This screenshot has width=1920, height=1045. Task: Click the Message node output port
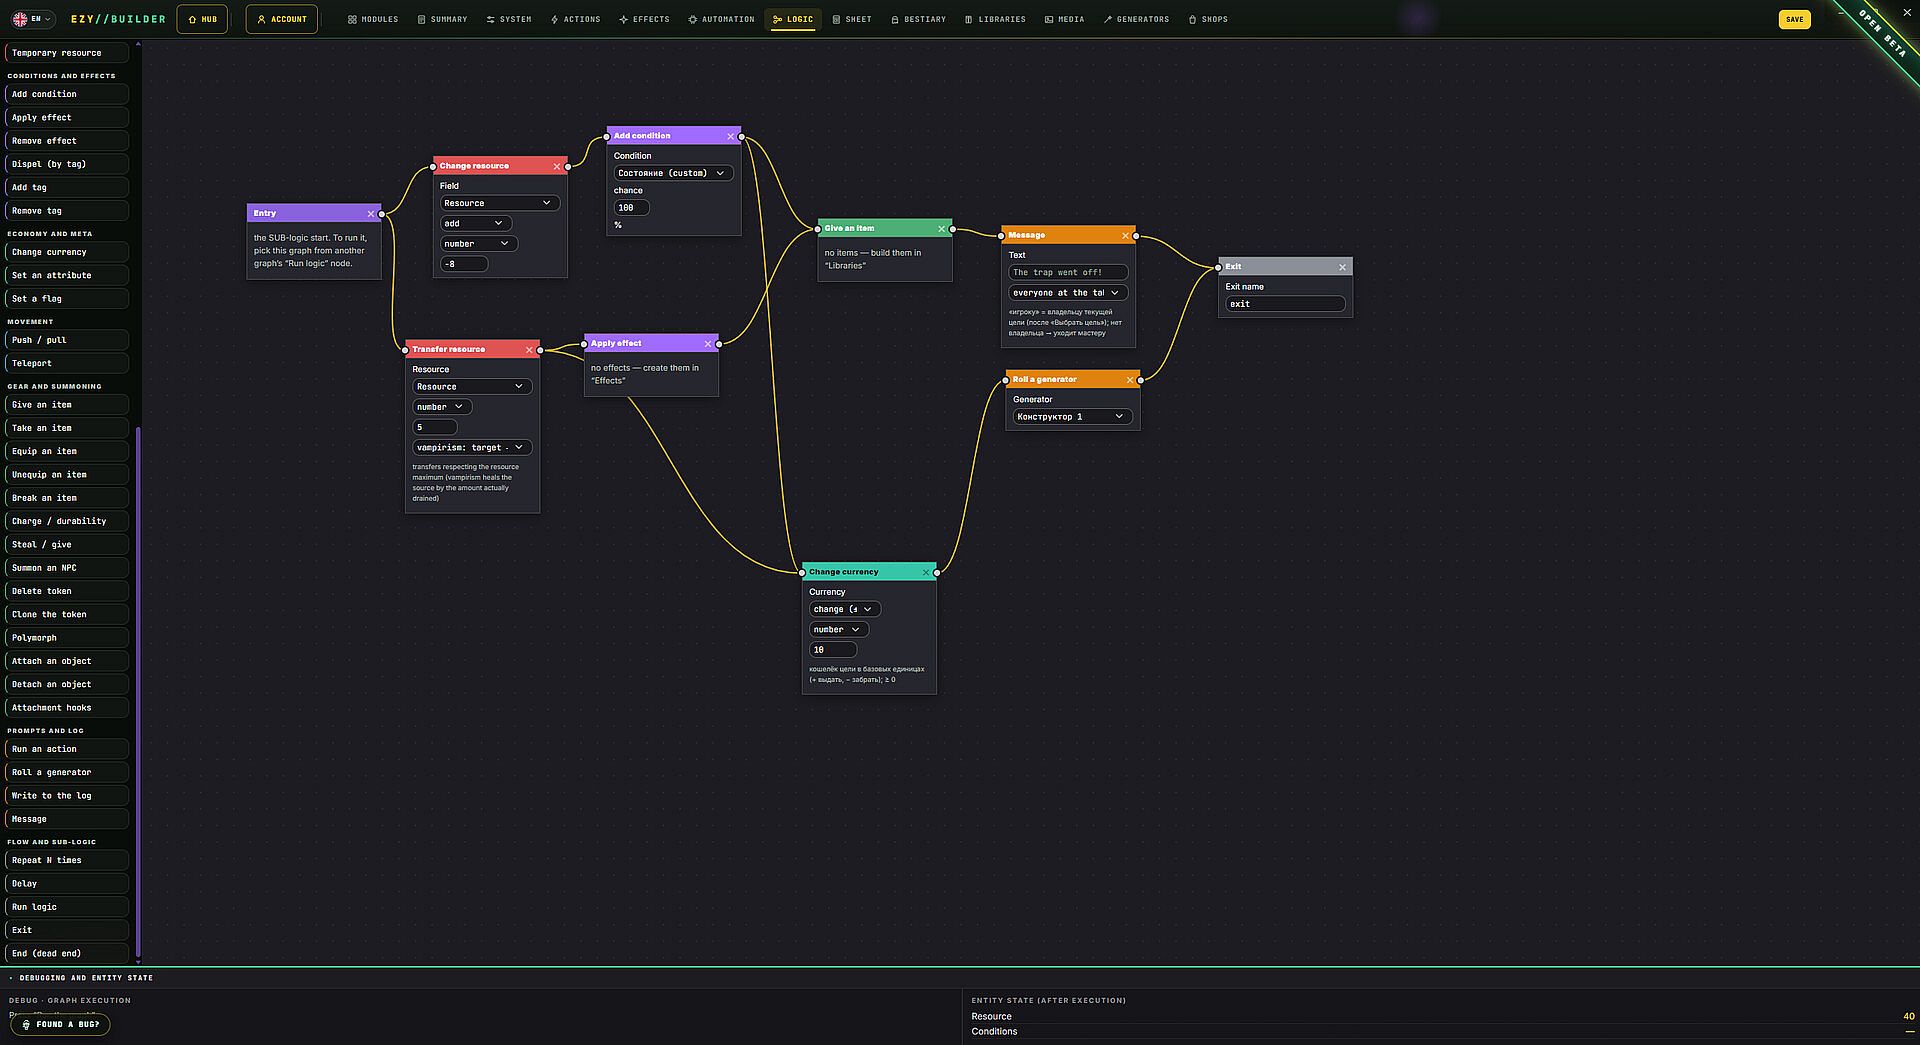pyautogui.click(x=1136, y=236)
